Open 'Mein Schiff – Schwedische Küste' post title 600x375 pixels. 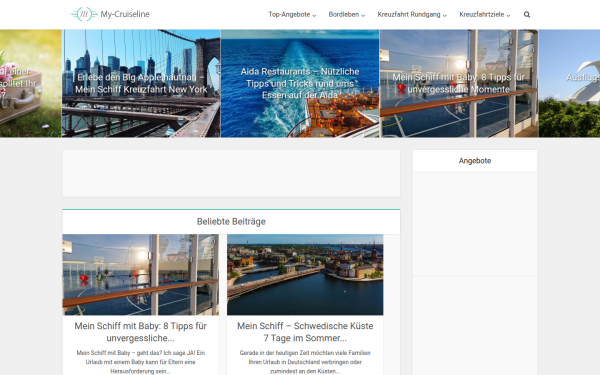tap(305, 332)
